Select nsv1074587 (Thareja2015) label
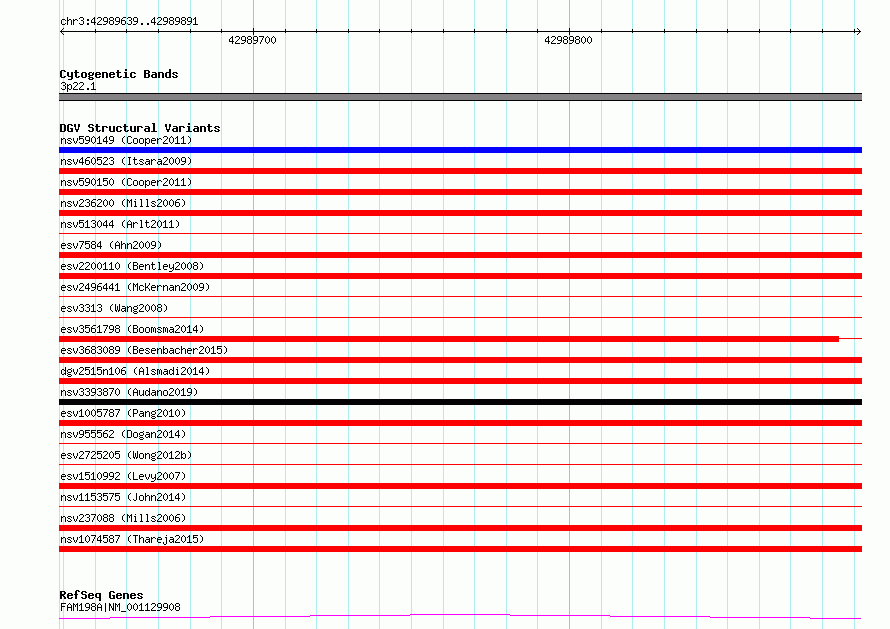 coord(132,539)
